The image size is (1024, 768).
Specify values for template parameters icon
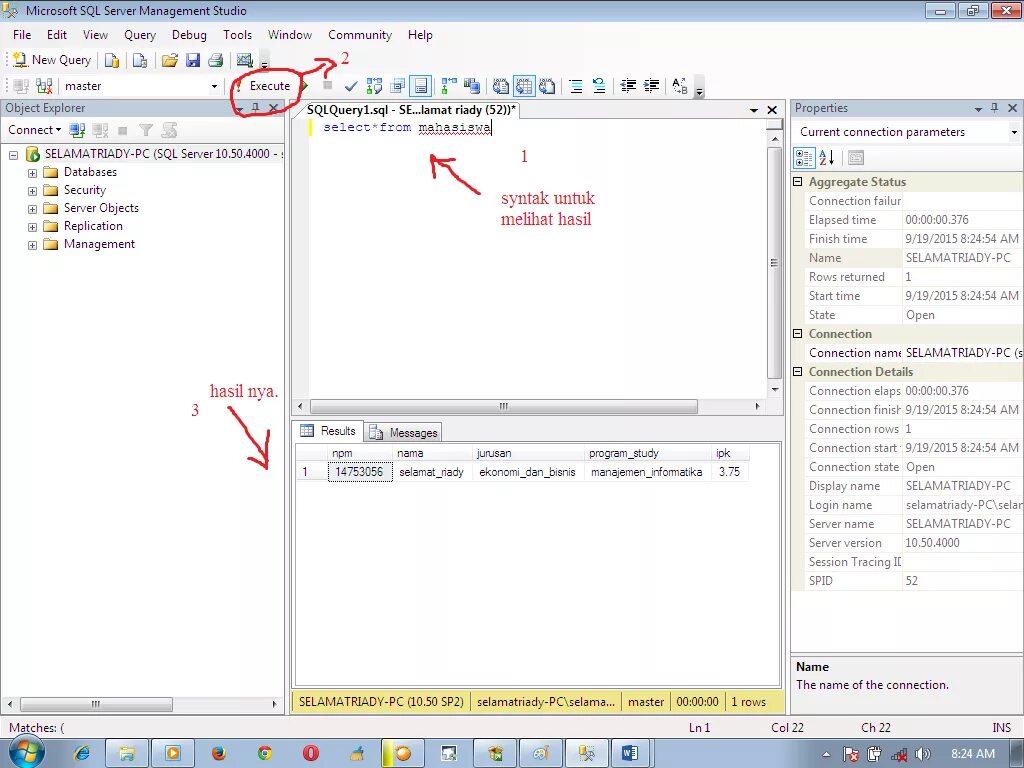[679, 86]
